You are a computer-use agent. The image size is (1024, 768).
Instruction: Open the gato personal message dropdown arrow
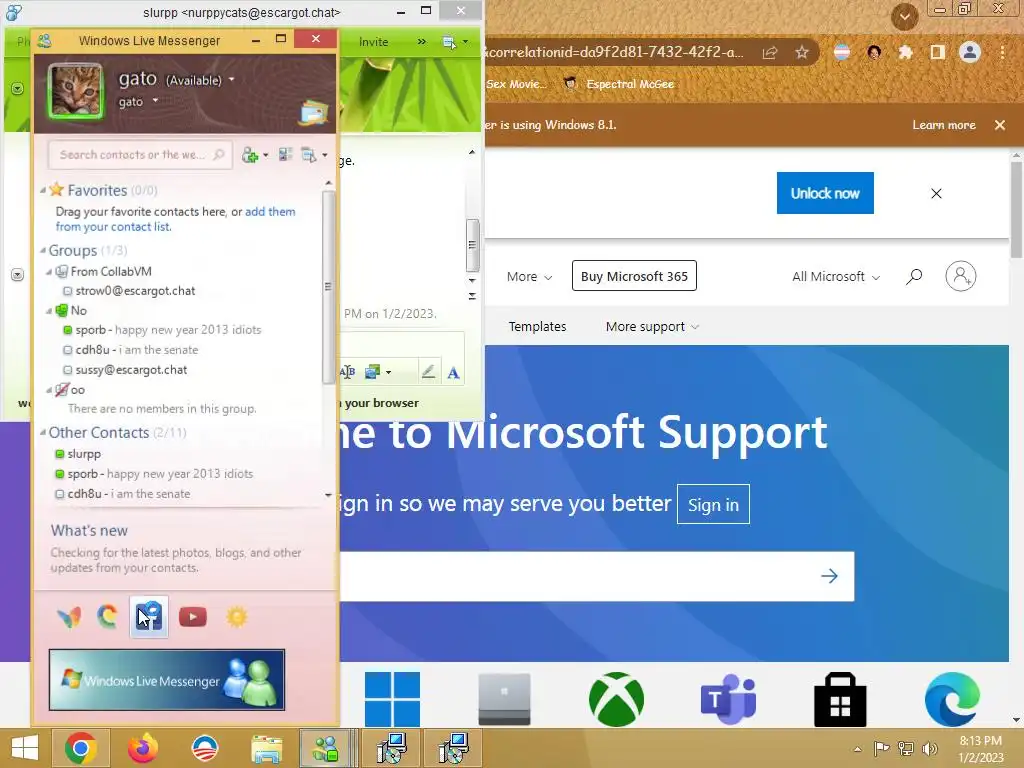point(155,101)
